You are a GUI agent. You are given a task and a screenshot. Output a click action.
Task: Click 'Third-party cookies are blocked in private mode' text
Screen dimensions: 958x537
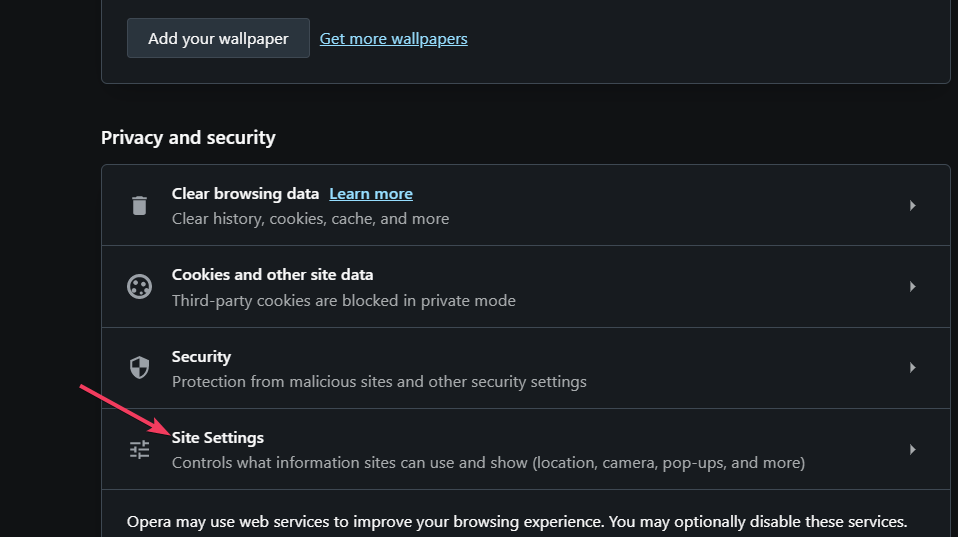tap(343, 301)
